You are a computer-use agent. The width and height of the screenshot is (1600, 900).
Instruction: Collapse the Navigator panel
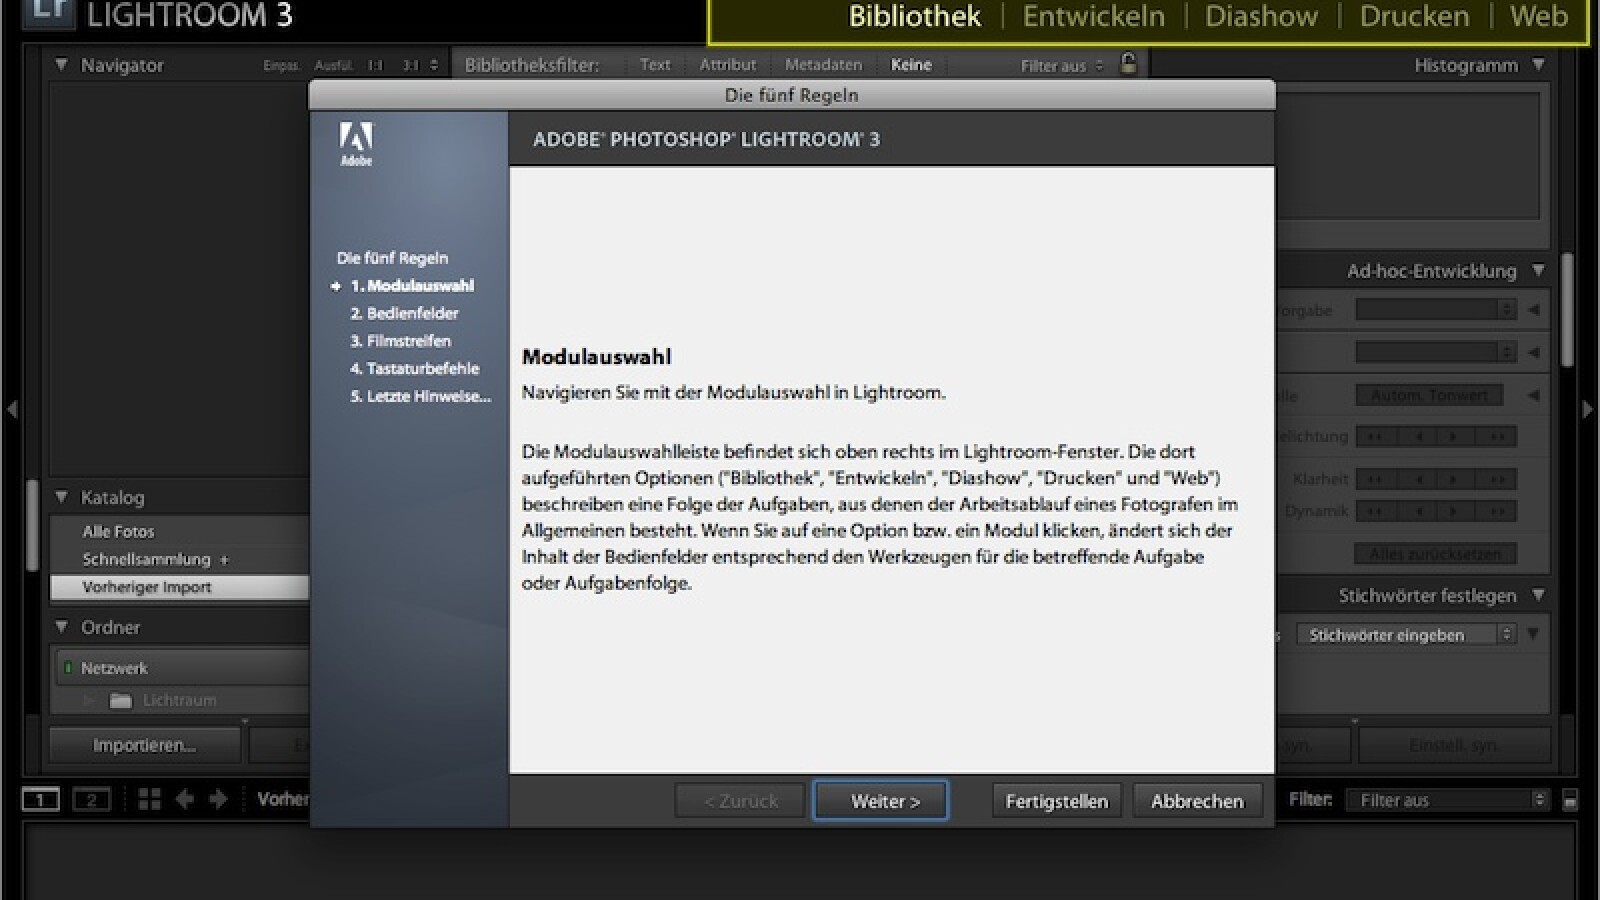tap(61, 65)
